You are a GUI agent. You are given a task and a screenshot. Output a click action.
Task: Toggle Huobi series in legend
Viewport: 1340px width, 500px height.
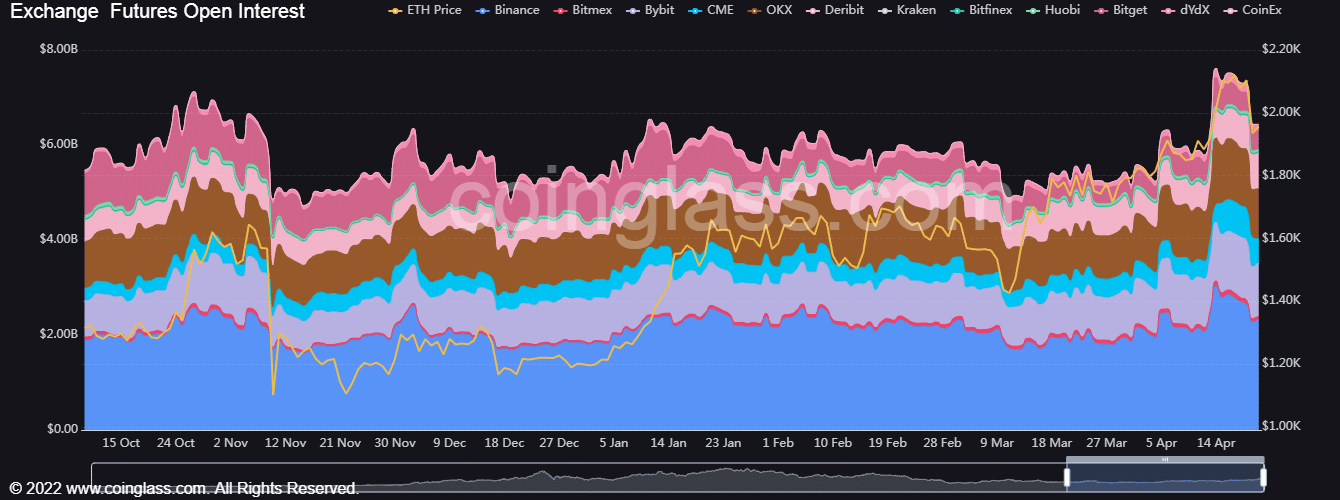[x=1058, y=10]
